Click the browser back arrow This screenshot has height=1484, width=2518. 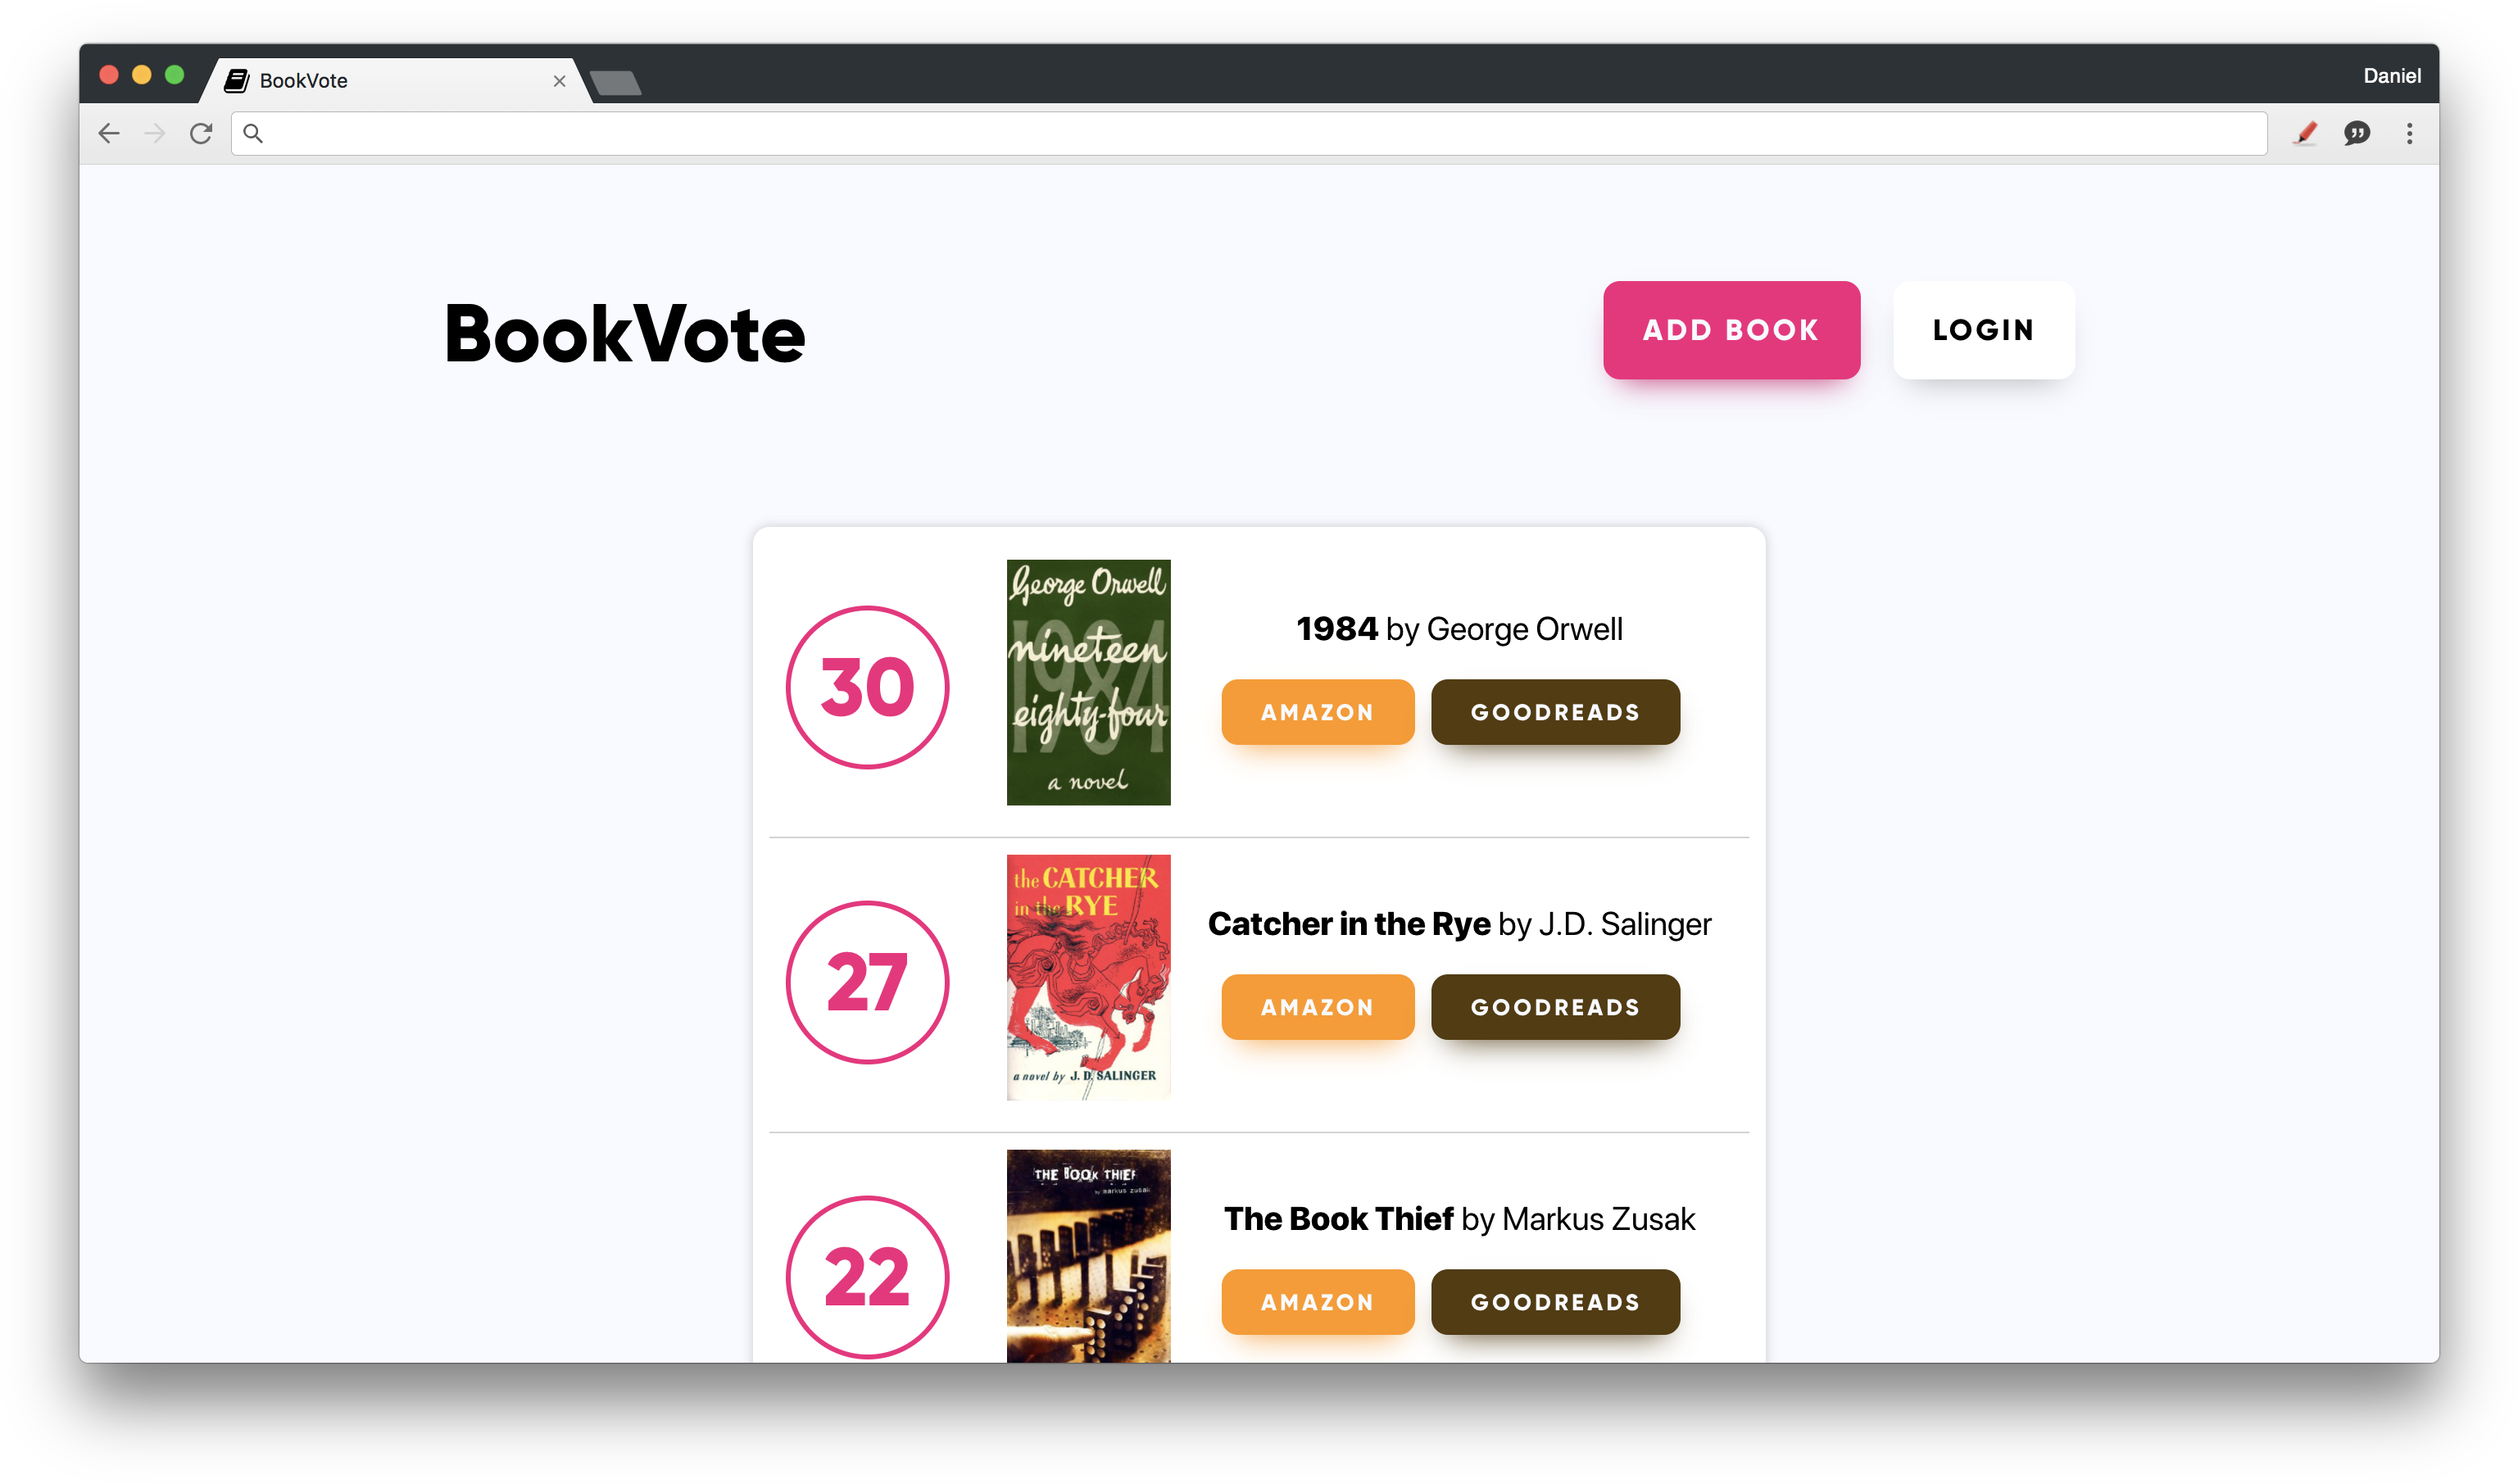click(109, 133)
